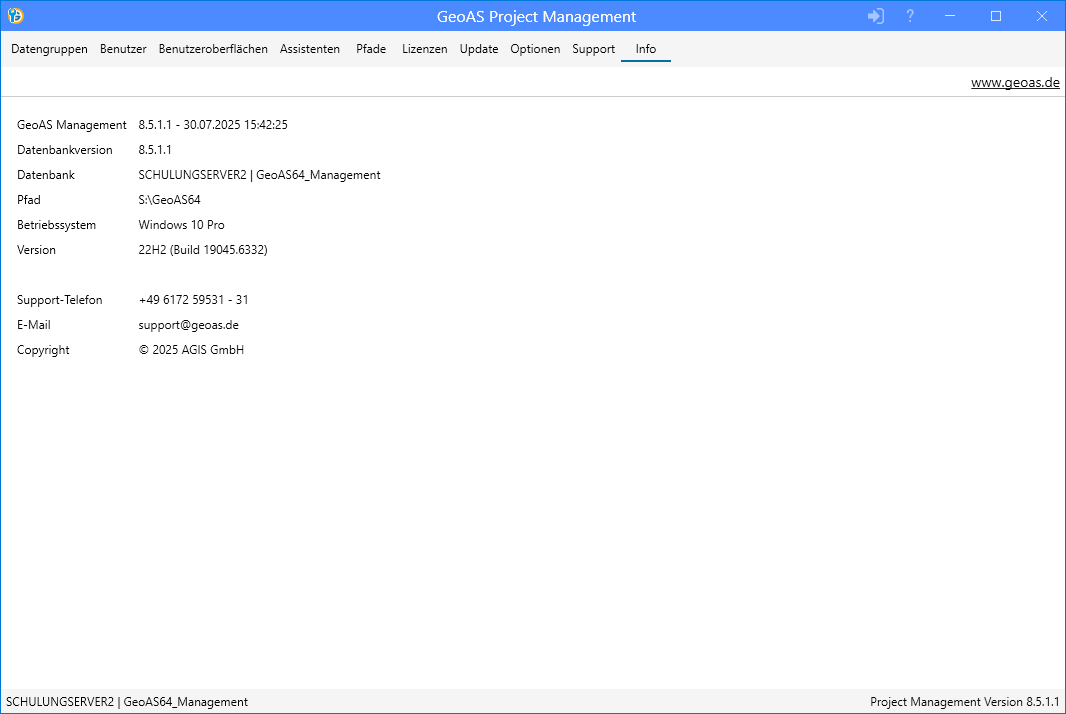The image size is (1066, 714).
Task: Select the Benutzeroberflächen tab
Action: 213,49
